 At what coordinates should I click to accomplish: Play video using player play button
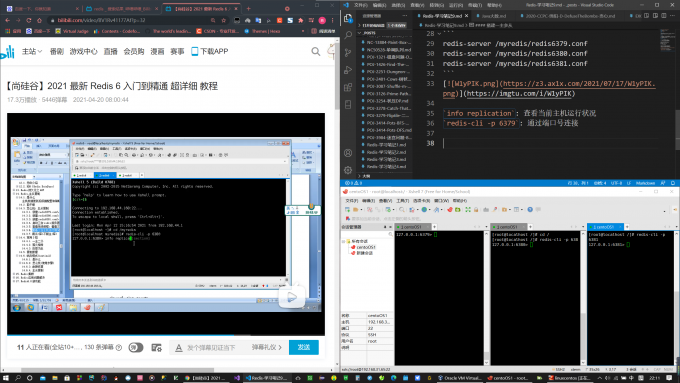point(292,298)
